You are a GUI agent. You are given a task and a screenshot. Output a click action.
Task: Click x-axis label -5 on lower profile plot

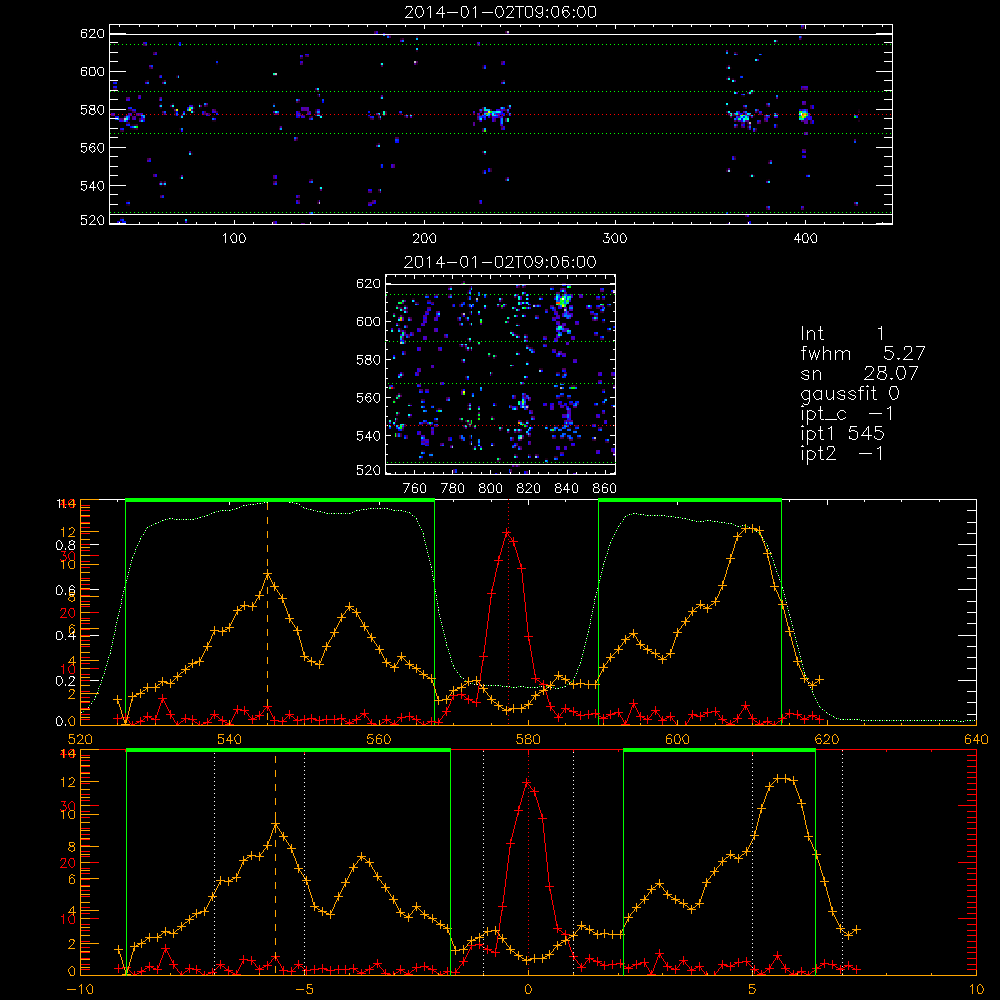[305, 990]
